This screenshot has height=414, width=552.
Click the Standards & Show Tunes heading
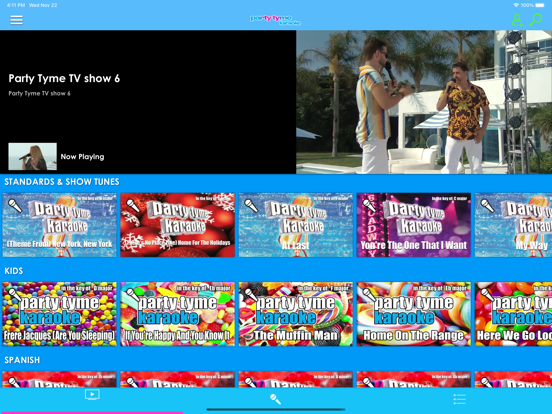tap(62, 182)
